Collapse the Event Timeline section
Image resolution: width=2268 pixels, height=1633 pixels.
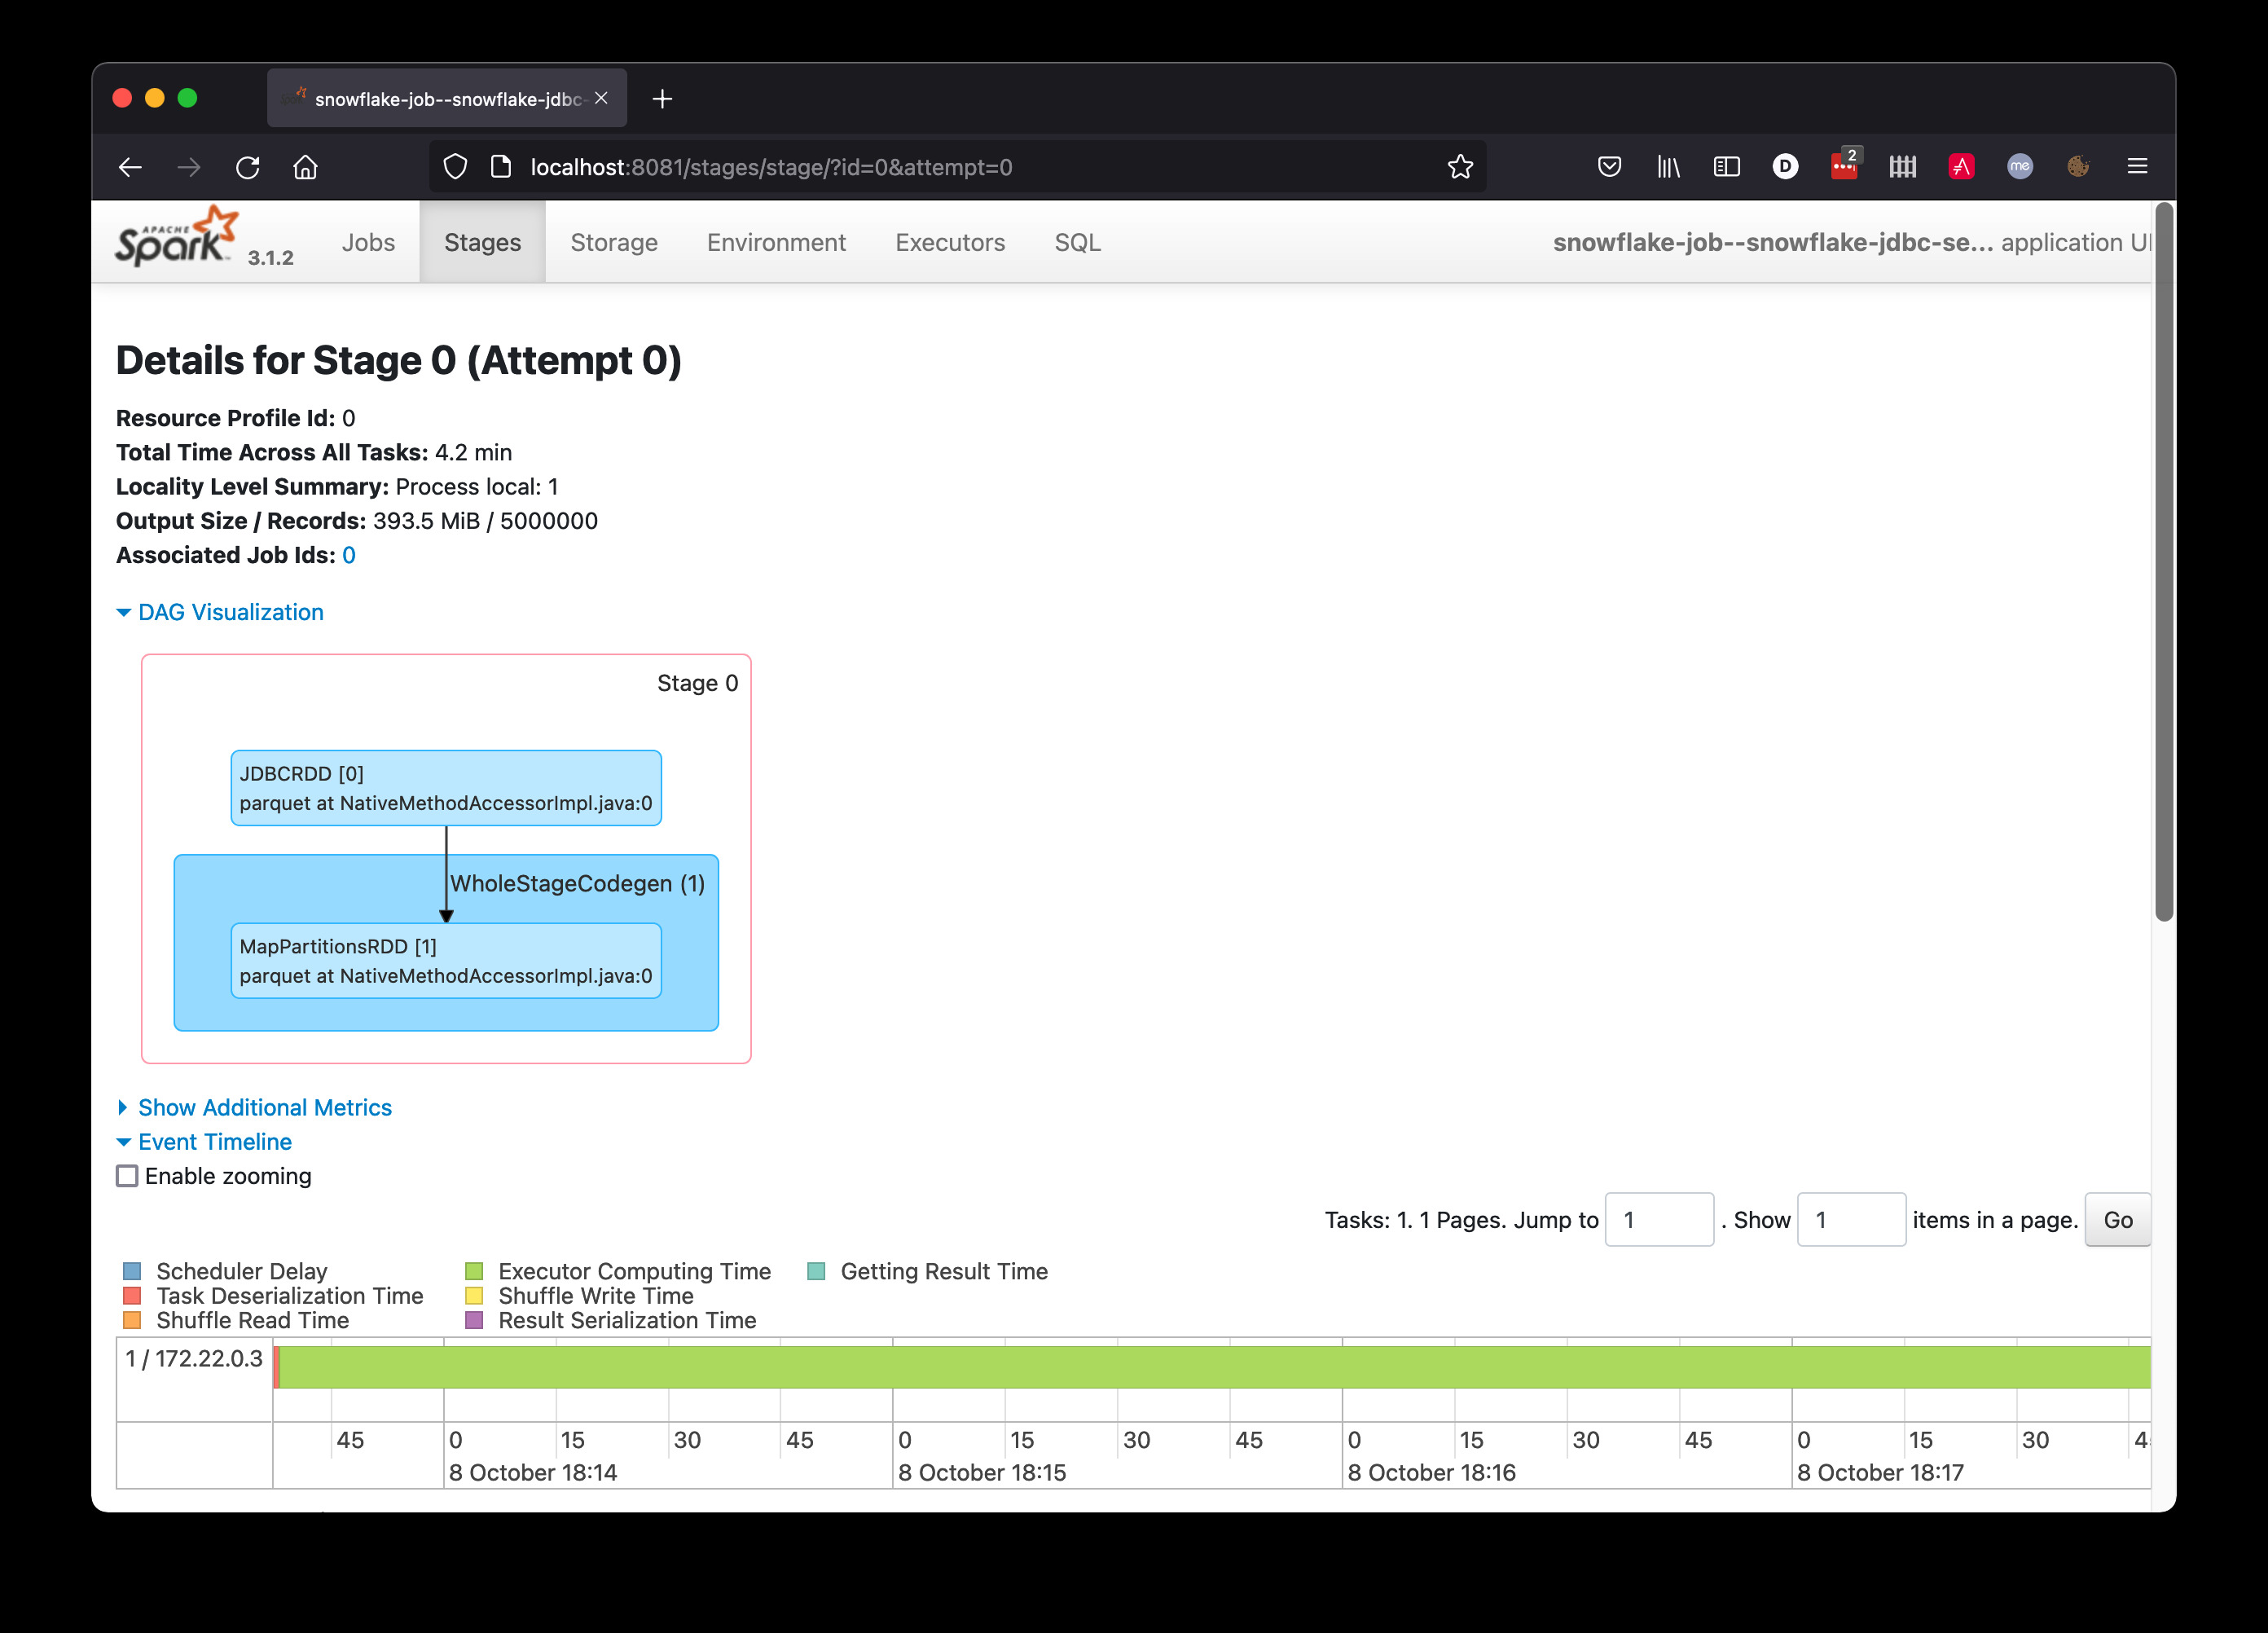coord(204,1141)
